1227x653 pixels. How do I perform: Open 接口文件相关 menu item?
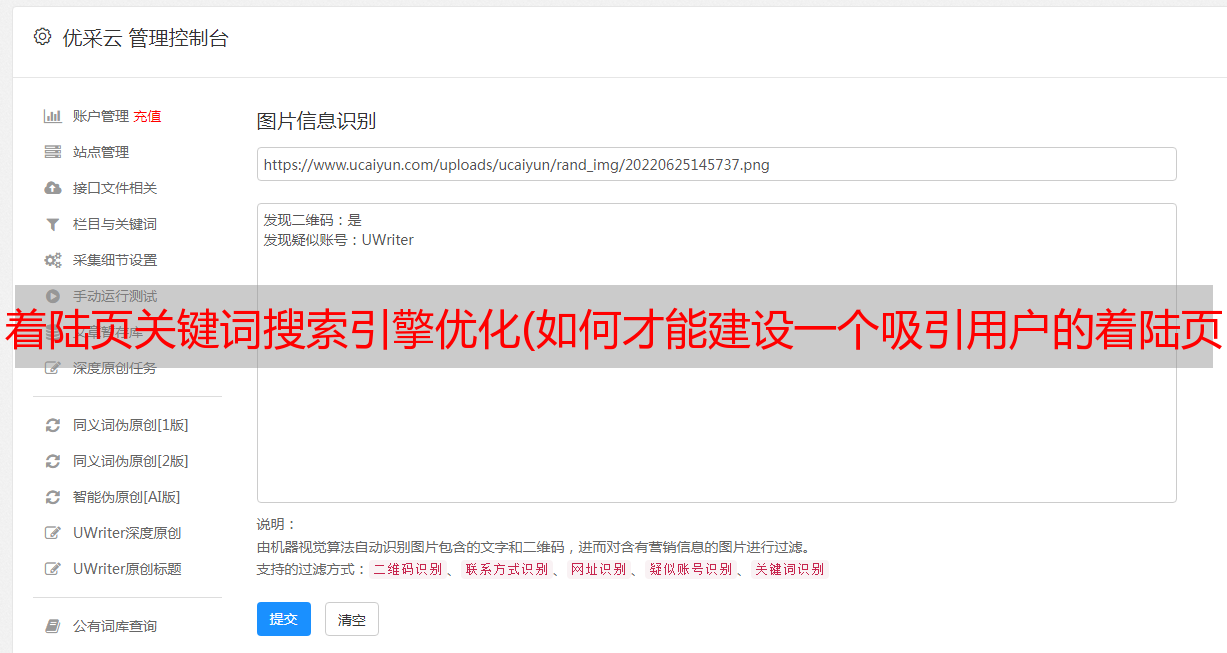click(115, 188)
